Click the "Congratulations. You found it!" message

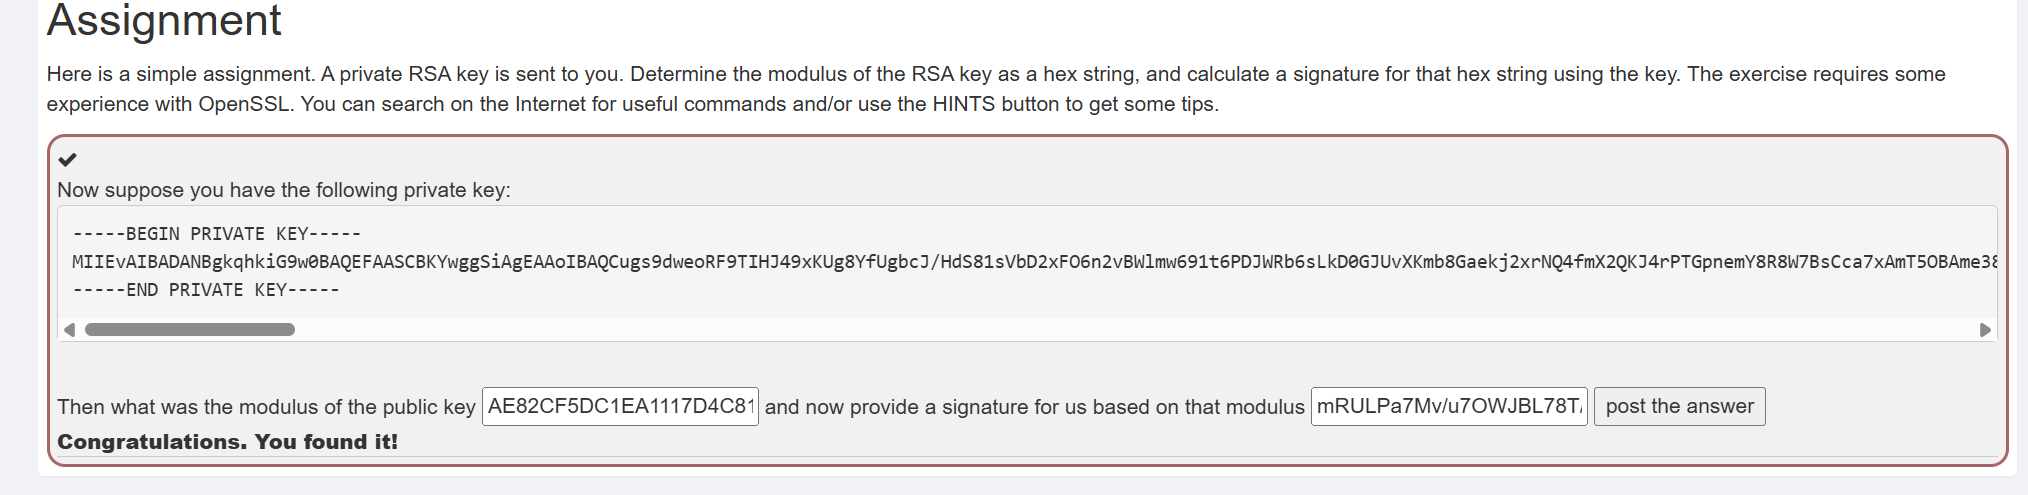227,442
